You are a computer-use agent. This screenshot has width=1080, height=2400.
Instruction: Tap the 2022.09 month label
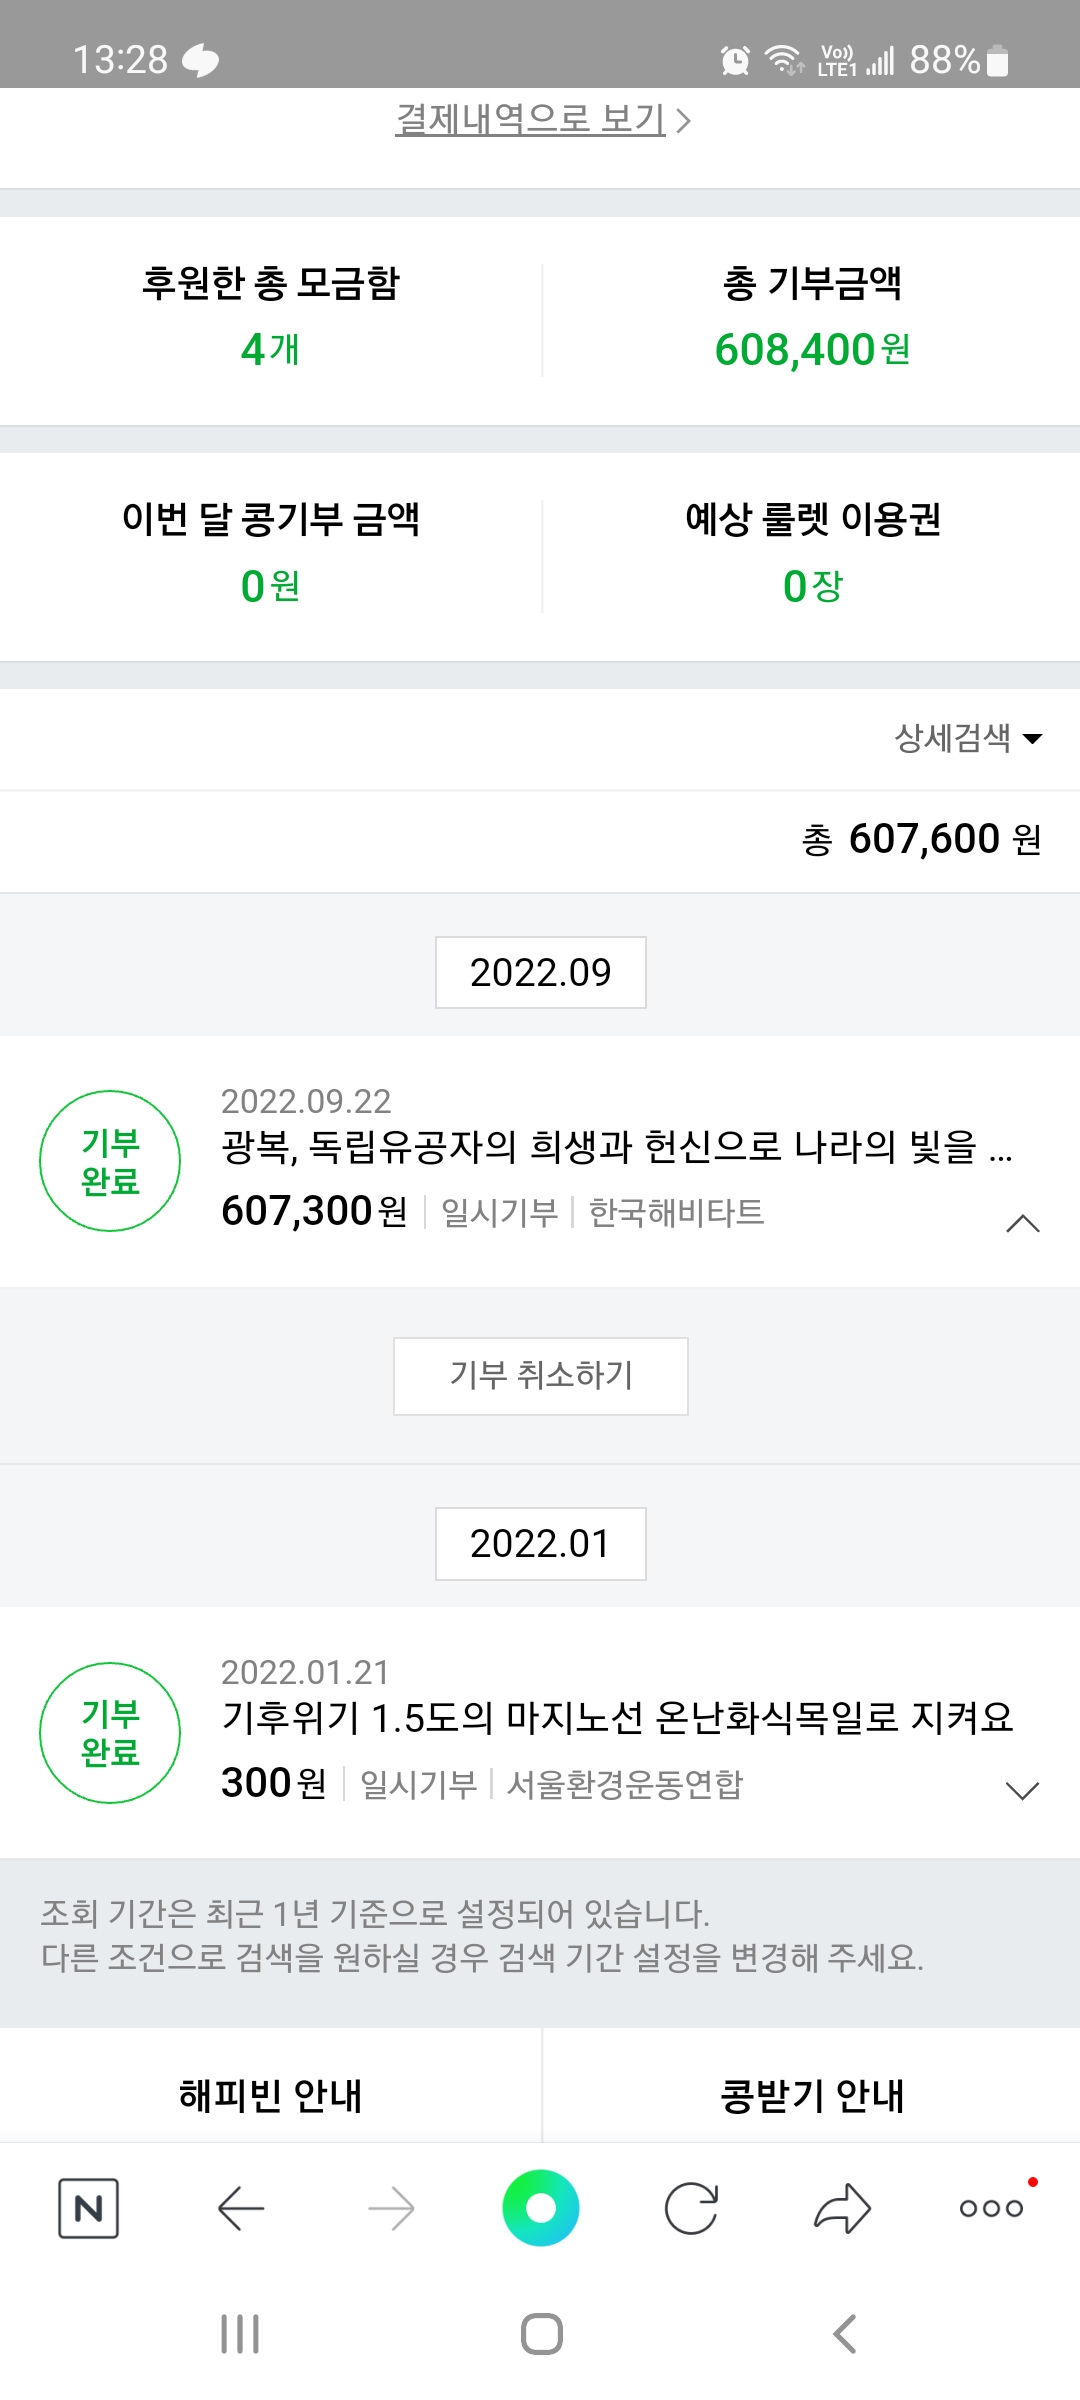click(541, 972)
